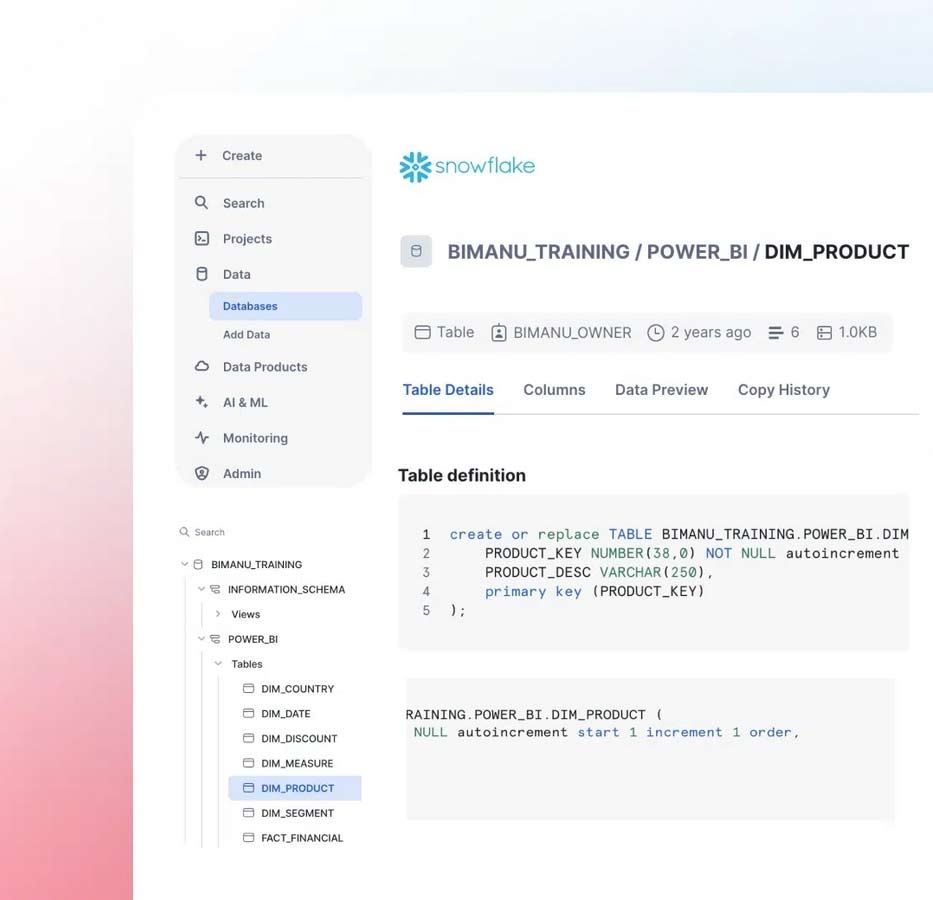Click 'primary key (PRODUCT_KEY)' code line
The height and width of the screenshot is (900, 933).
click(594, 591)
